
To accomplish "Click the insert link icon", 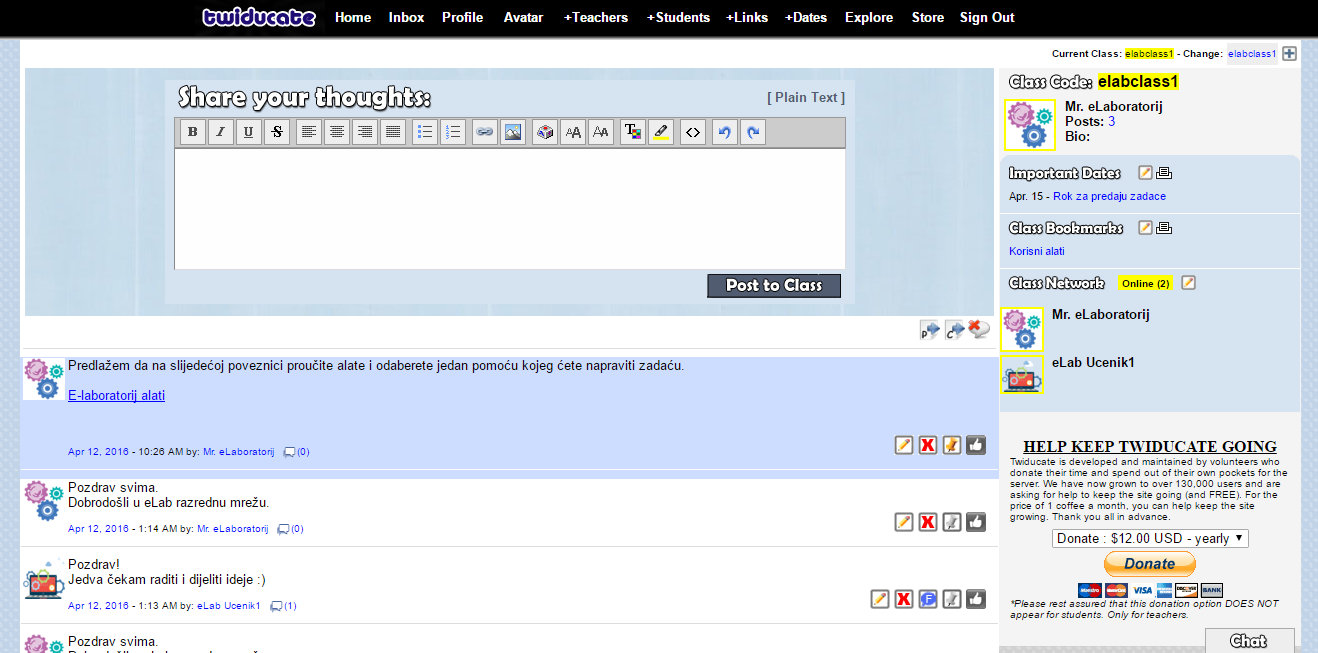I will (x=485, y=132).
